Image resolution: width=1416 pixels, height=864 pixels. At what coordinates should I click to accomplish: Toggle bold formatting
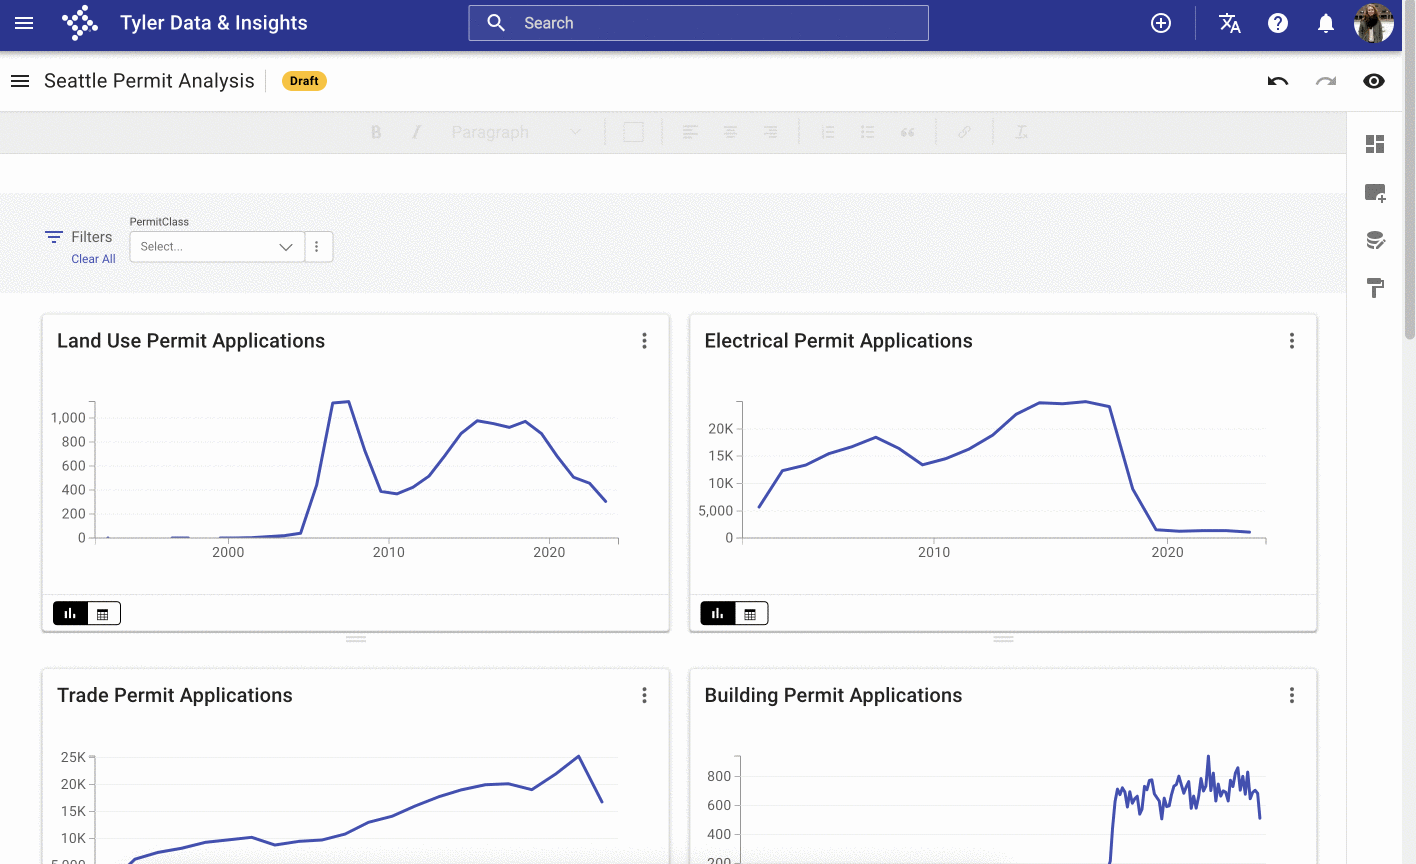click(x=376, y=132)
